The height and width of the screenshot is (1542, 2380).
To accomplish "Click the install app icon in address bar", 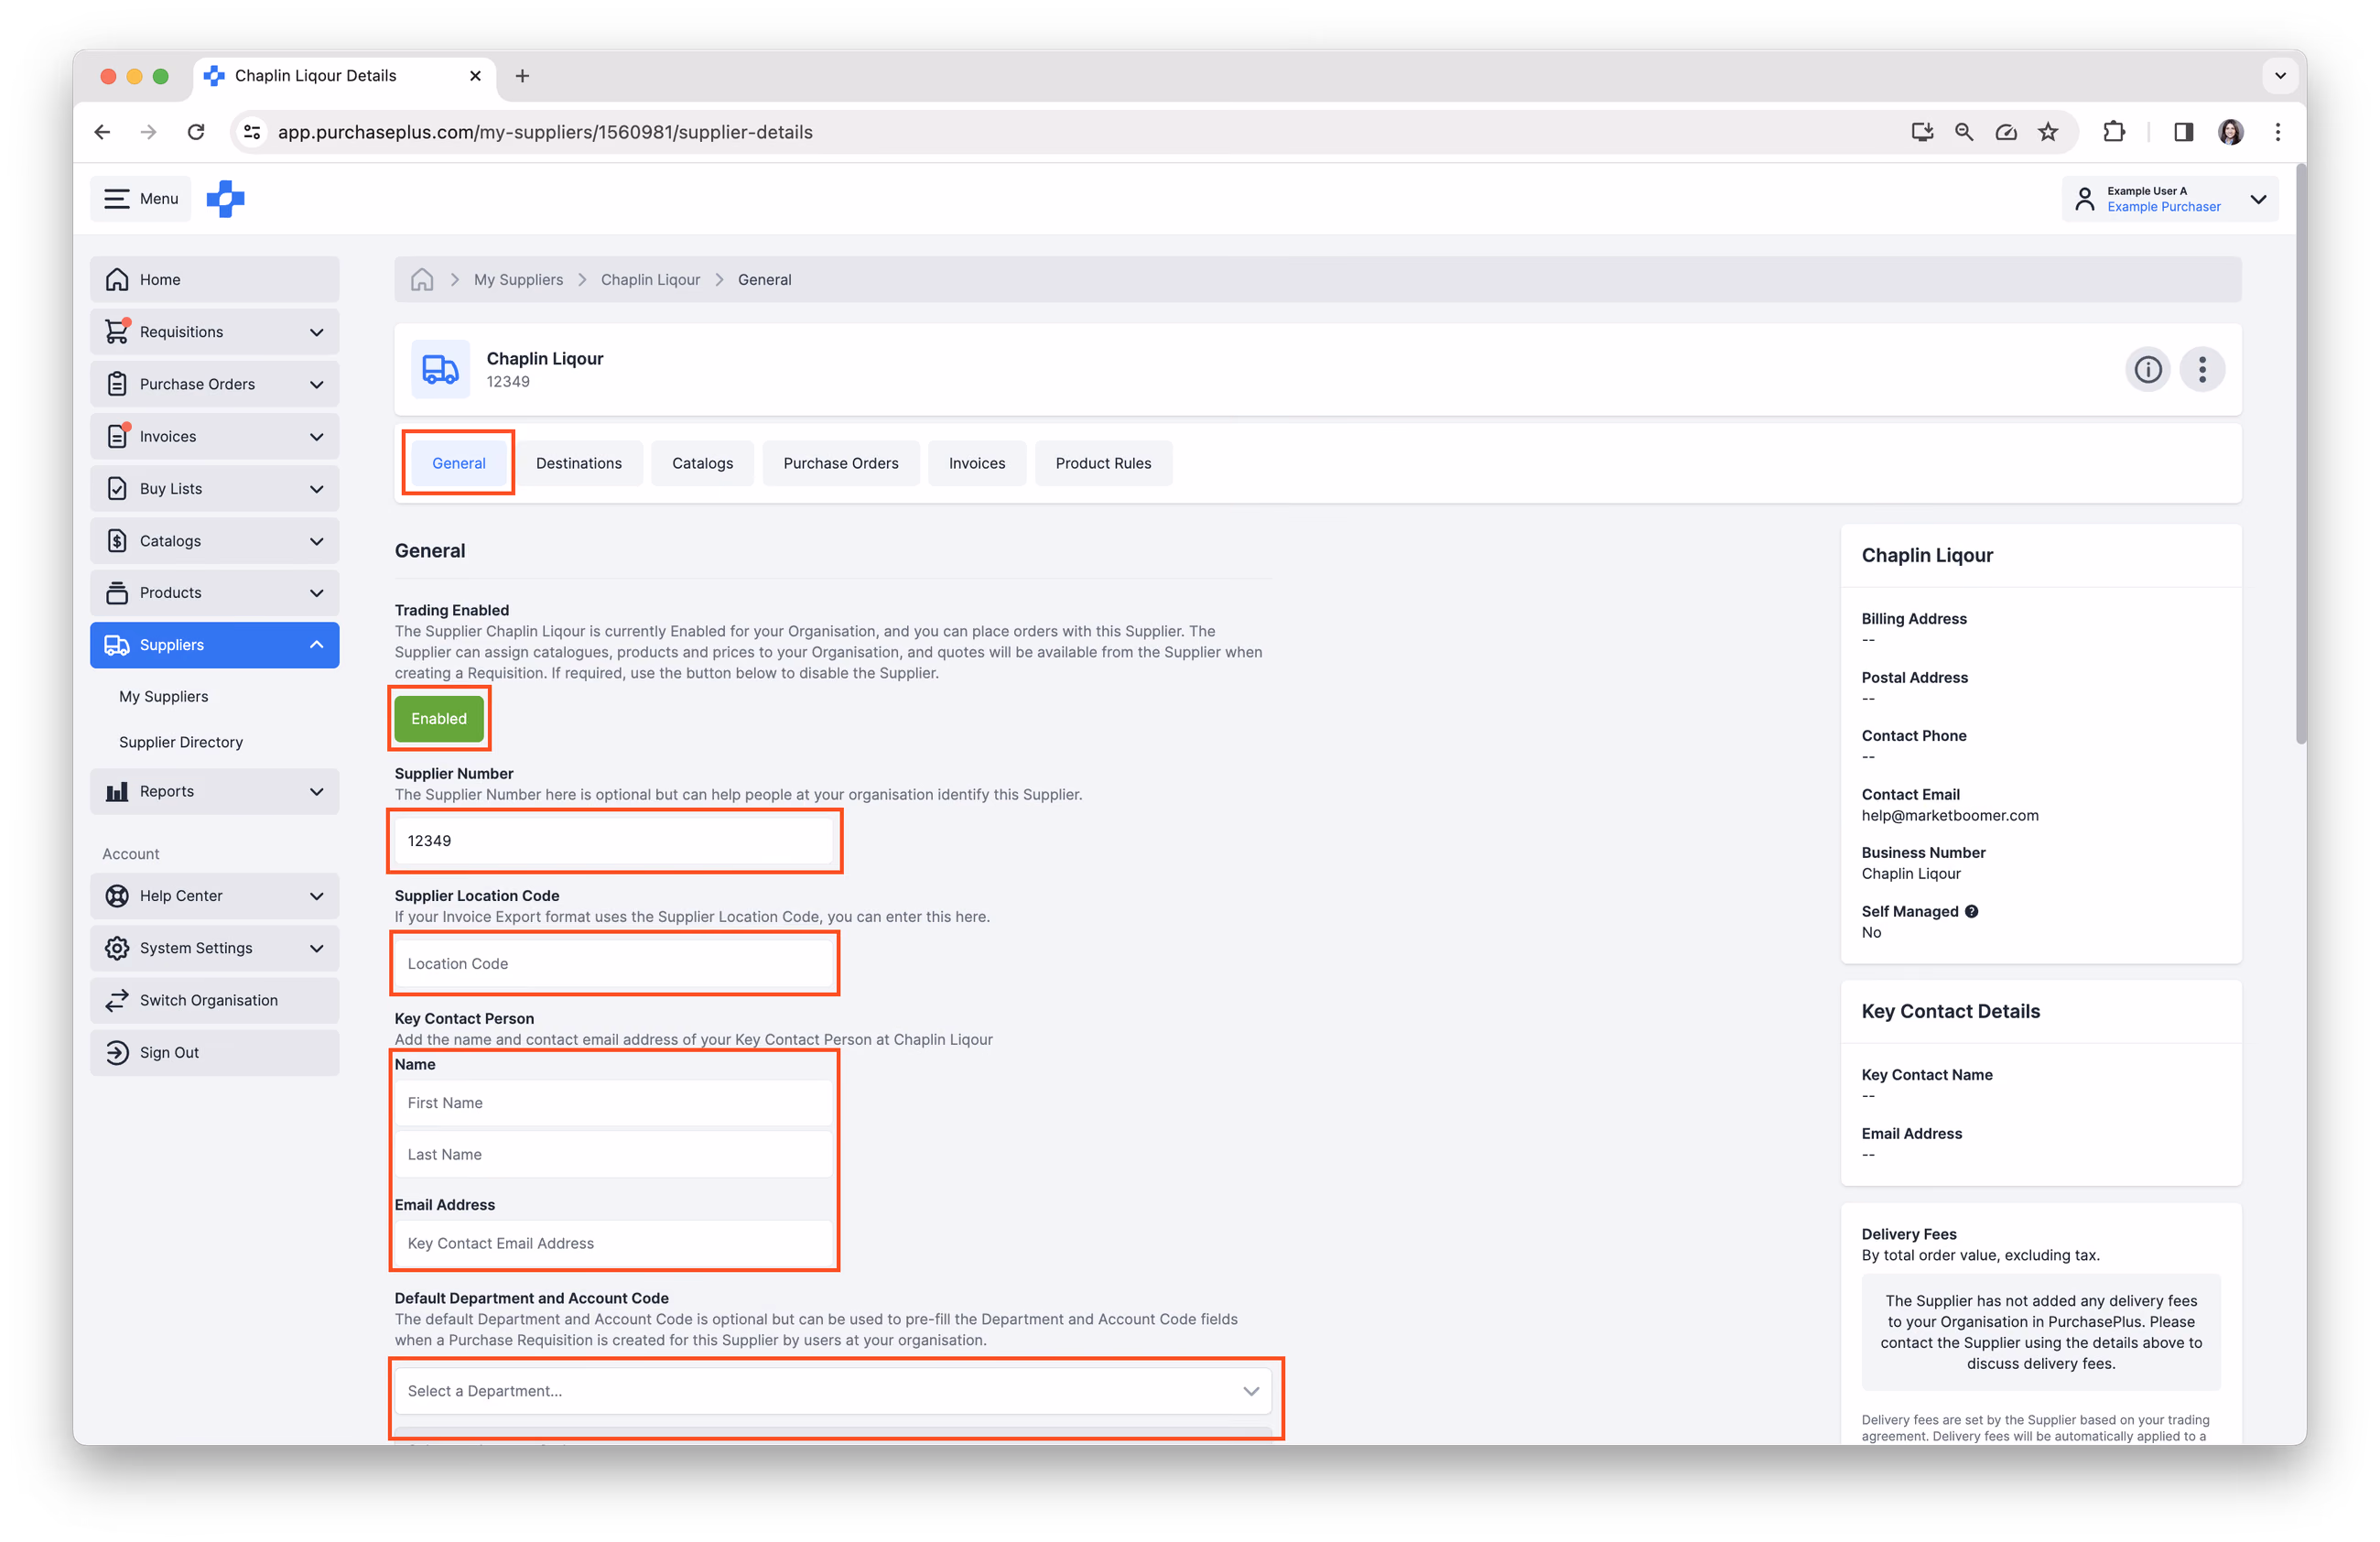I will (x=1922, y=132).
